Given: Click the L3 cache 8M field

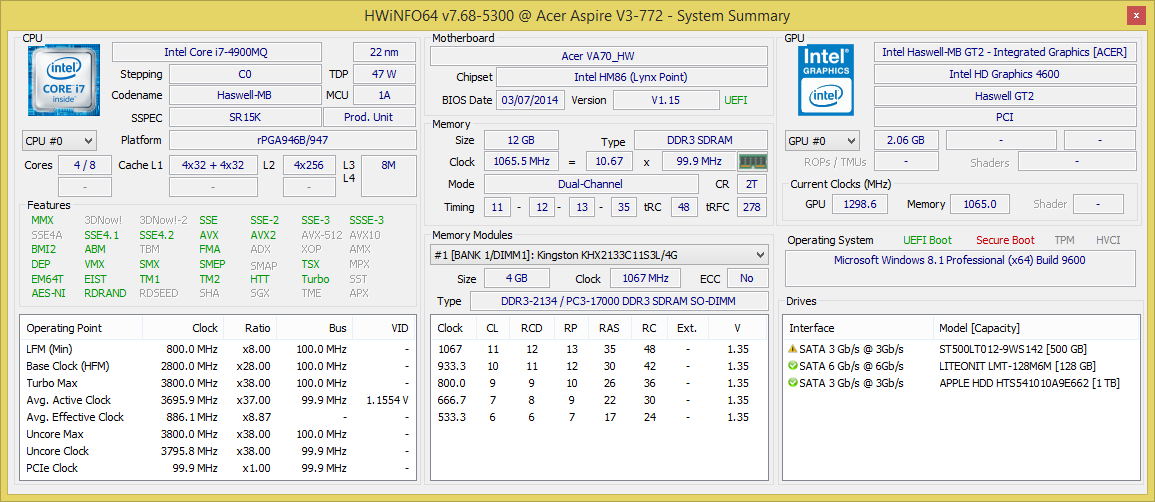Looking at the screenshot, I should [388, 174].
